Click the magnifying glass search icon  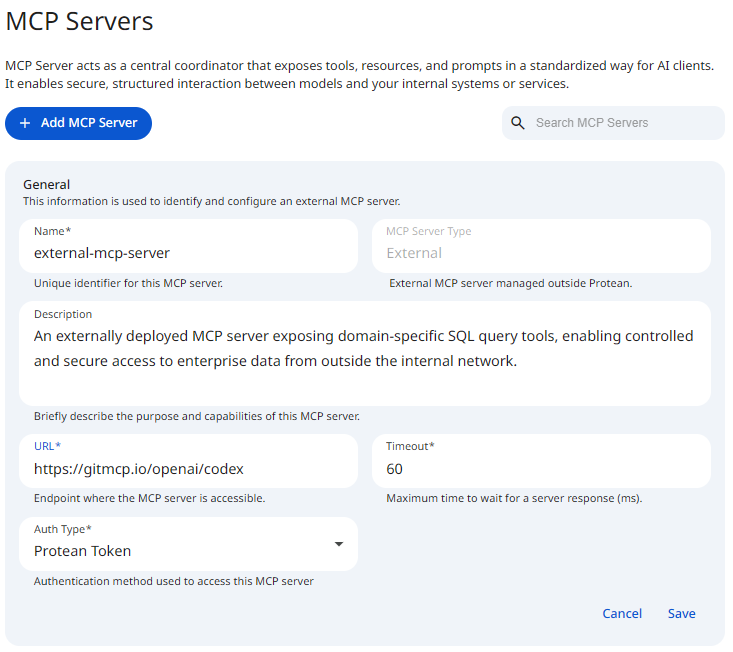(518, 123)
